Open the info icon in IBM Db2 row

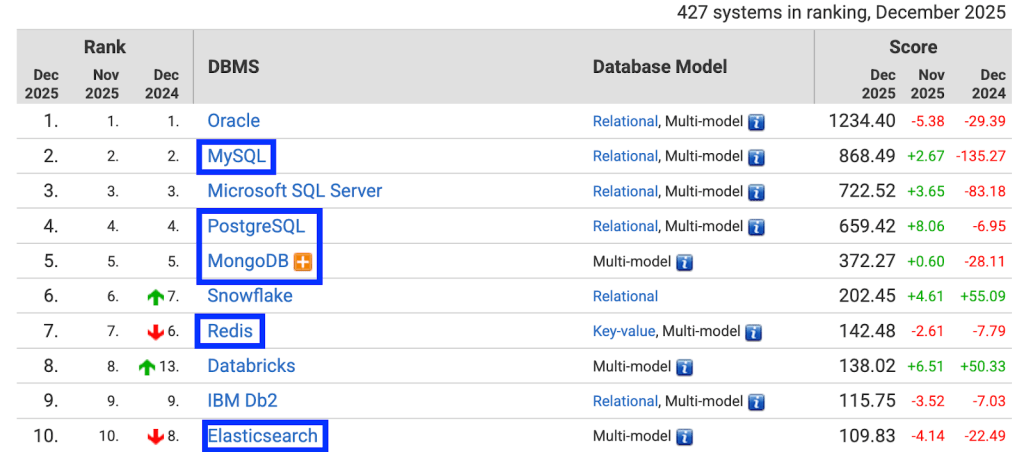[757, 402]
